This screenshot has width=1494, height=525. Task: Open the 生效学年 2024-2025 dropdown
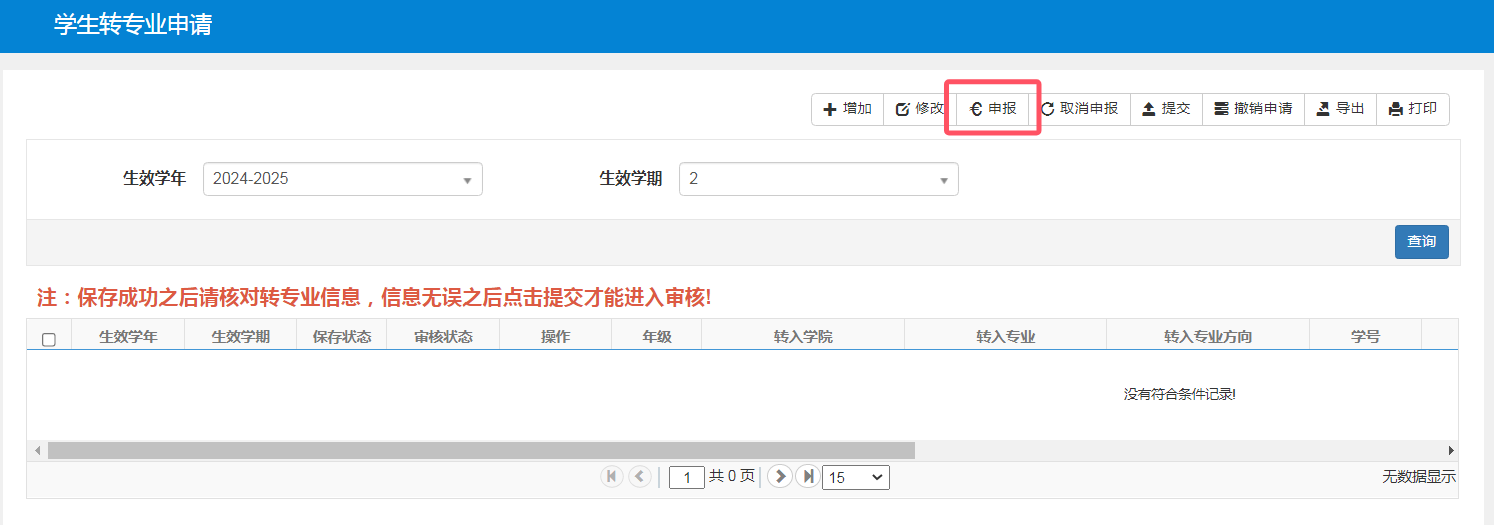tap(342, 179)
